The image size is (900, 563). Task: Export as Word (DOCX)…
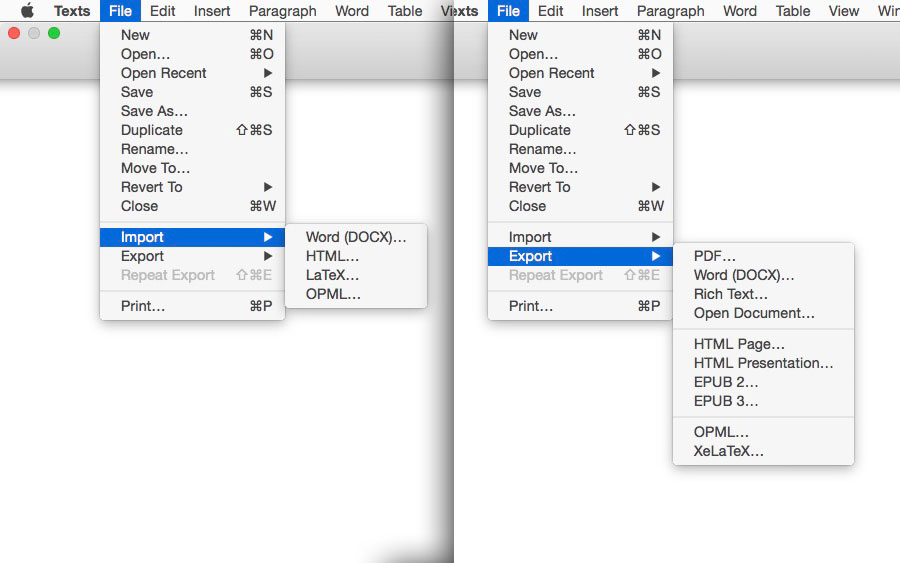click(x=763, y=275)
